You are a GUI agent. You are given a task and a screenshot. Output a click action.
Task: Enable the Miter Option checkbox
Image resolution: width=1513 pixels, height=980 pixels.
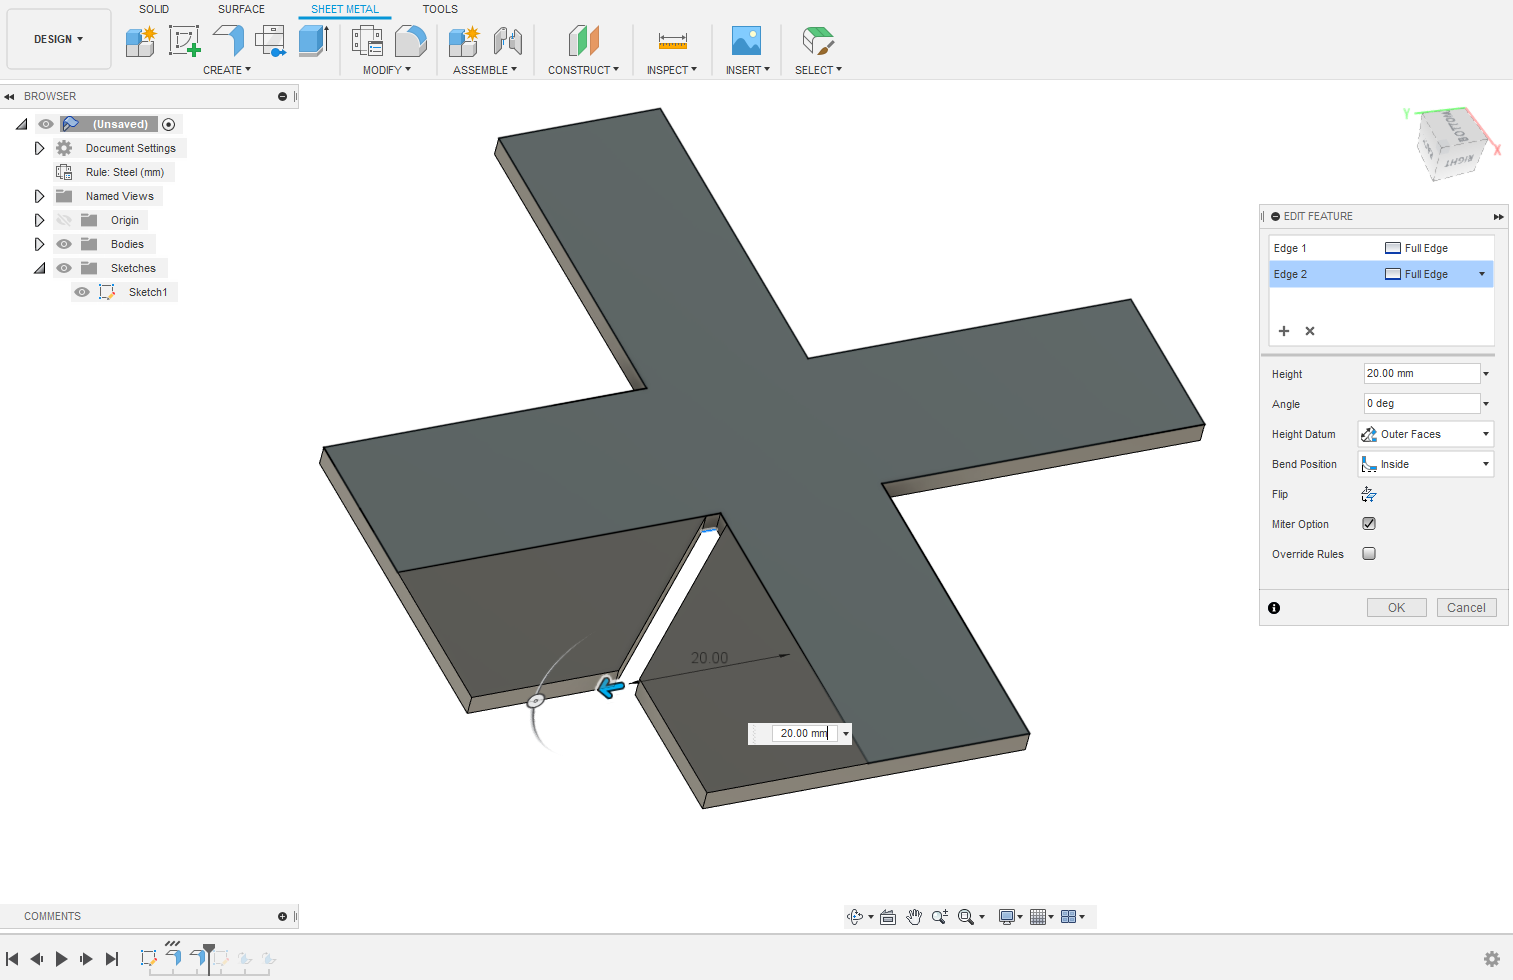(1368, 523)
